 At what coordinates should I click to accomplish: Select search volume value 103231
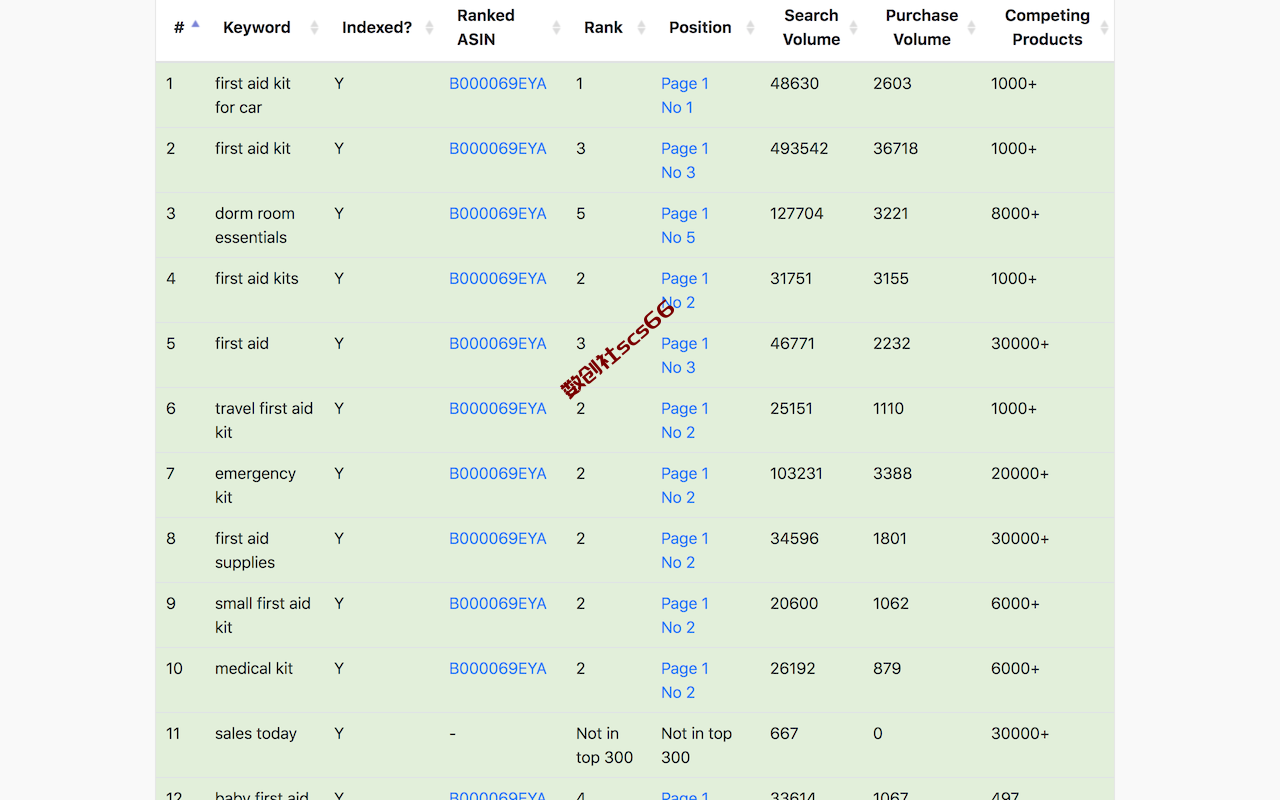click(x=796, y=474)
